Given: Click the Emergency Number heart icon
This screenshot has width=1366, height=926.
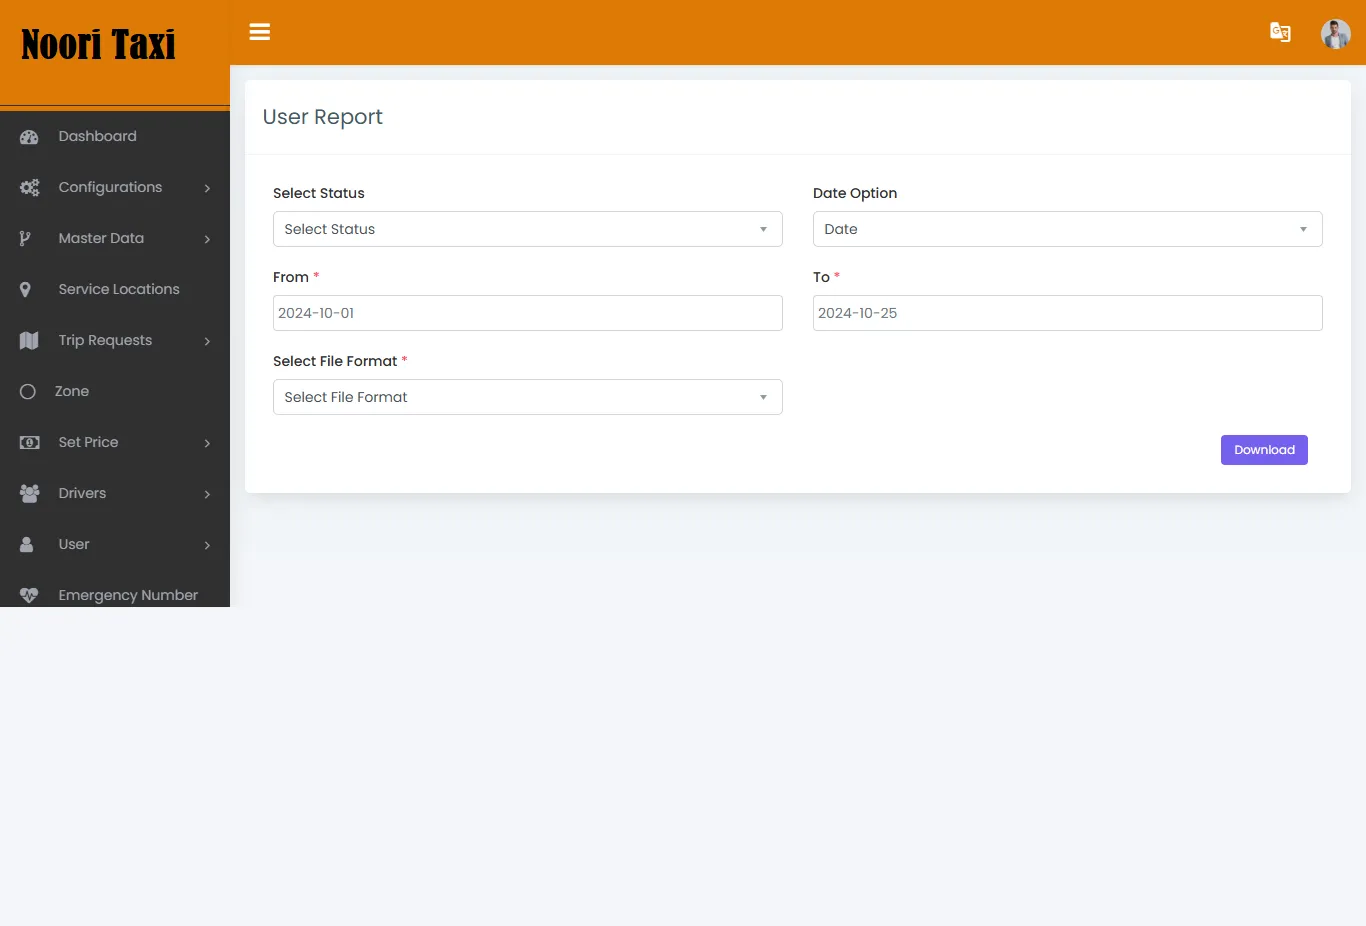Looking at the screenshot, I should [x=28, y=594].
